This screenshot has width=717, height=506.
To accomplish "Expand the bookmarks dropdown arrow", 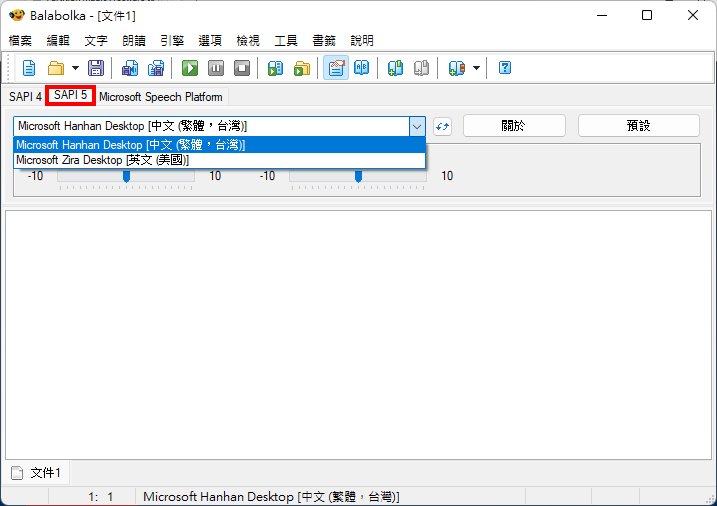I will [x=476, y=69].
